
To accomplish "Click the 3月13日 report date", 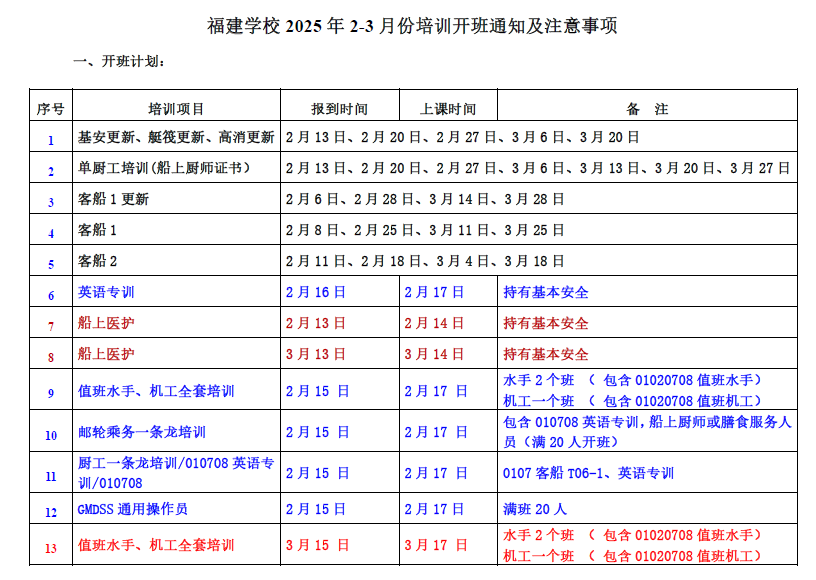I will click(315, 354).
